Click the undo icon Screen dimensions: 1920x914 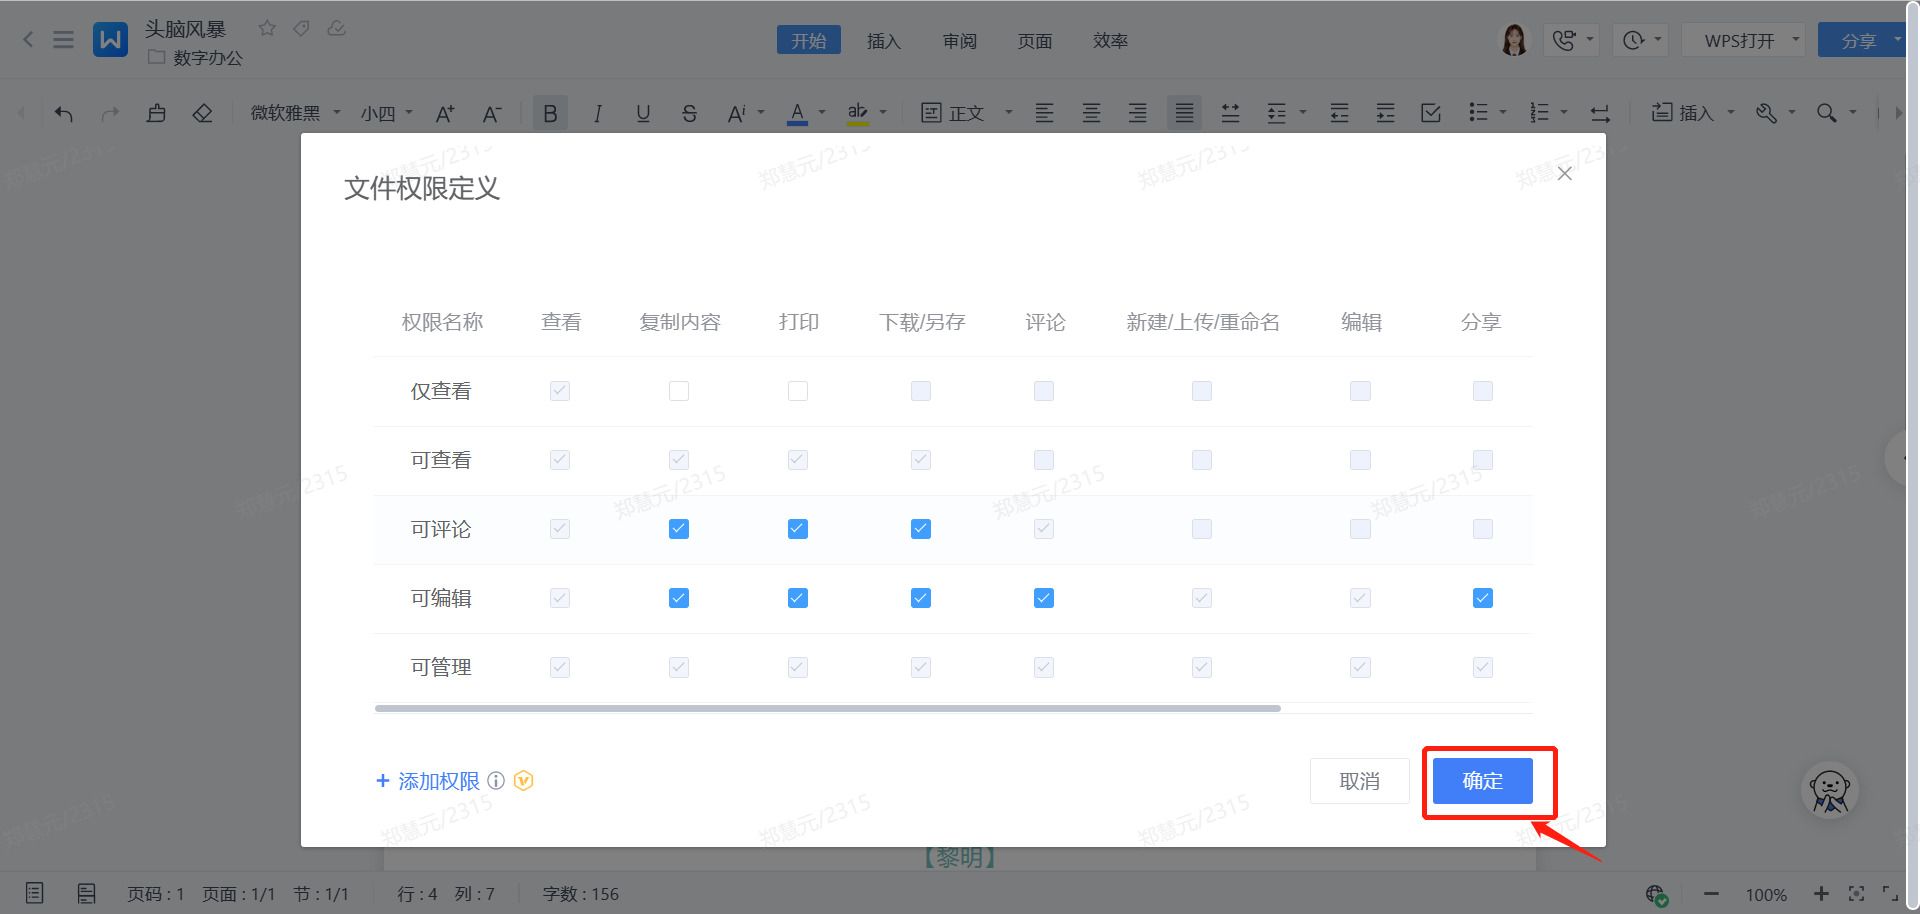(64, 113)
